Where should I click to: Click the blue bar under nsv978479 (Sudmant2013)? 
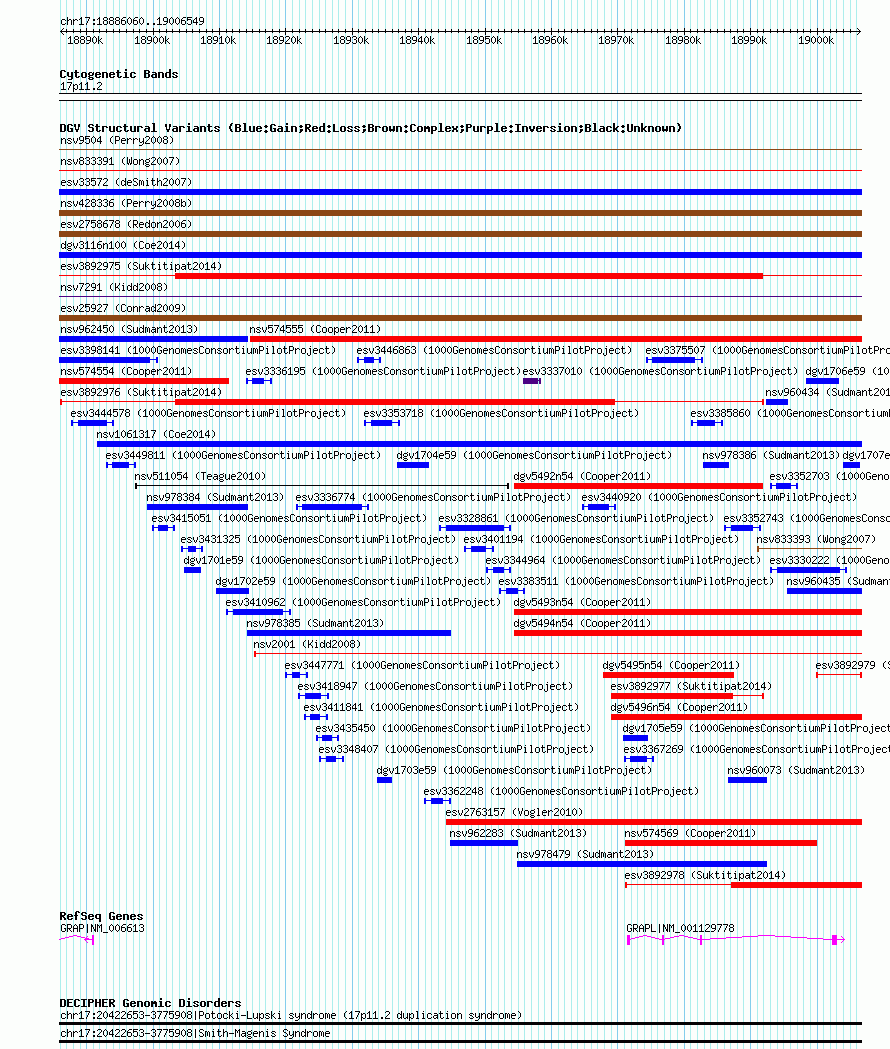click(x=642, y=864)
